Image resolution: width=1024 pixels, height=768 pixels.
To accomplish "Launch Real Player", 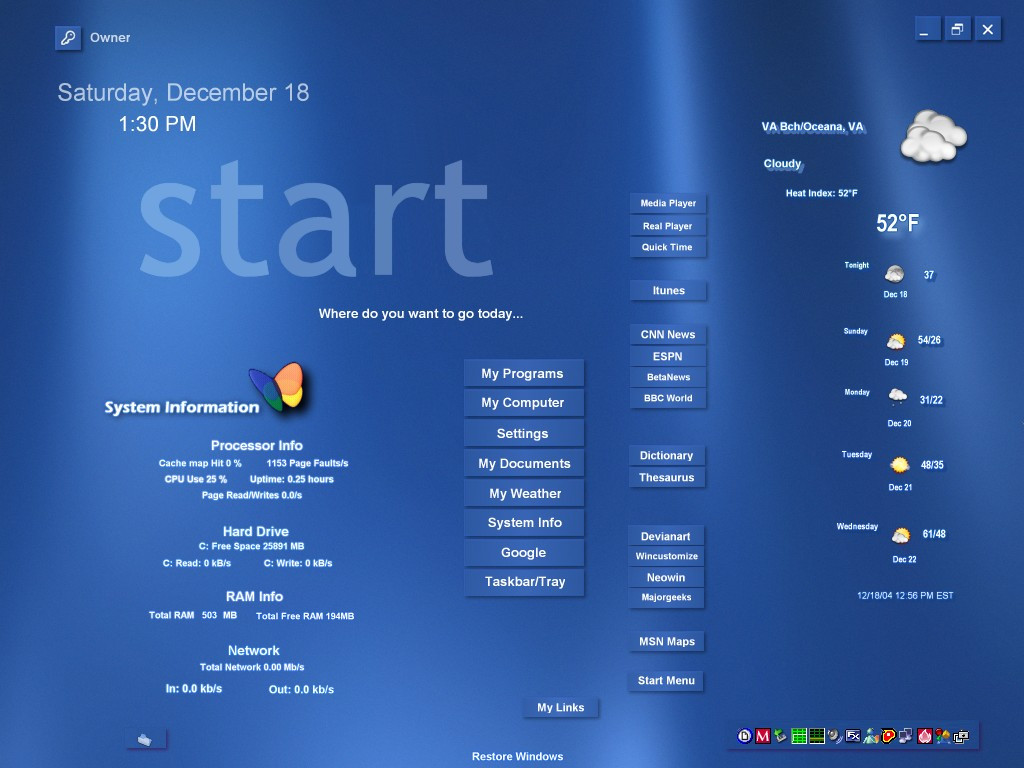I will [x=668, y=226].
